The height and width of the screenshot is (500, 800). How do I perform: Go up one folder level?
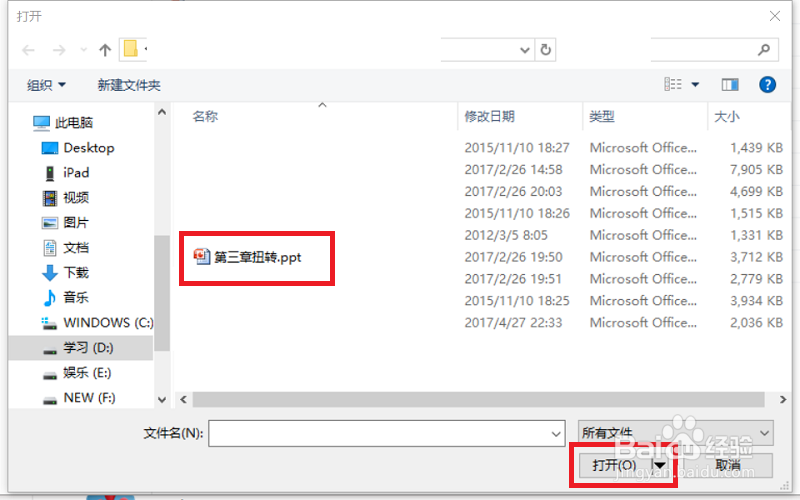(105, 50)
